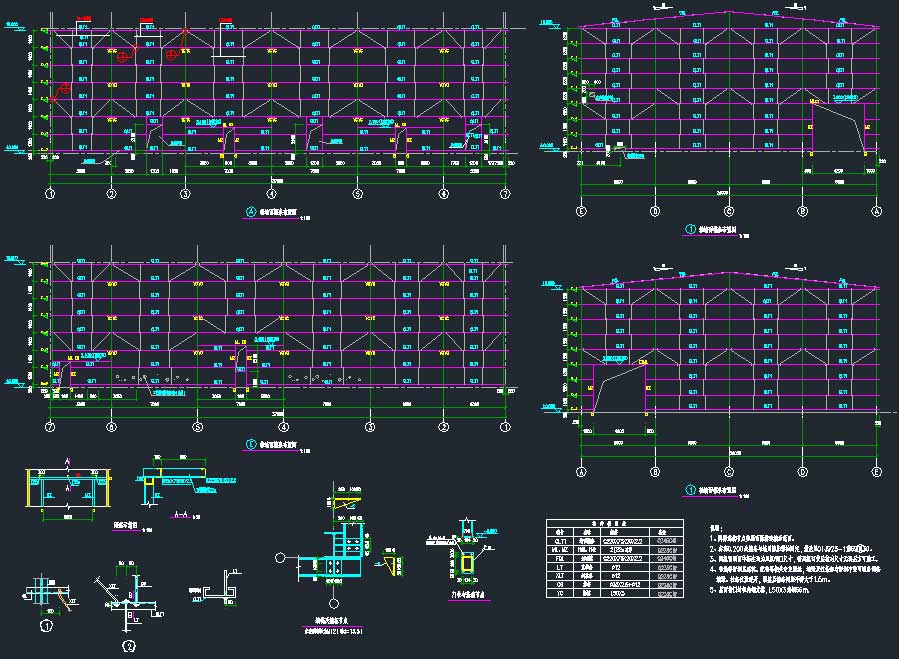Click grid bubble A in top-right gable elevation
This screenshot has width=899, height=659.
point(877,212)
